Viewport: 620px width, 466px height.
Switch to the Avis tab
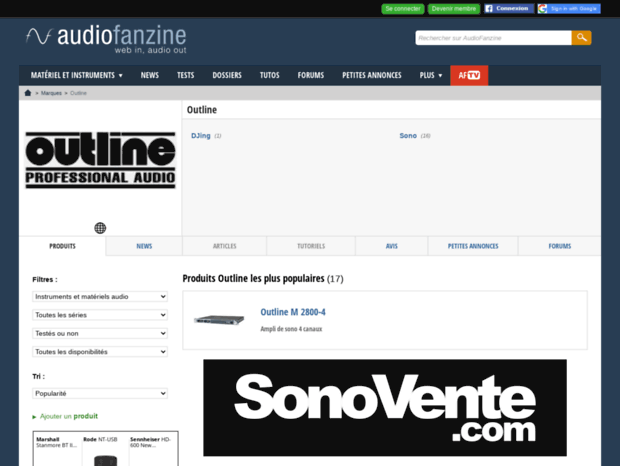click(x=392, y=246)
